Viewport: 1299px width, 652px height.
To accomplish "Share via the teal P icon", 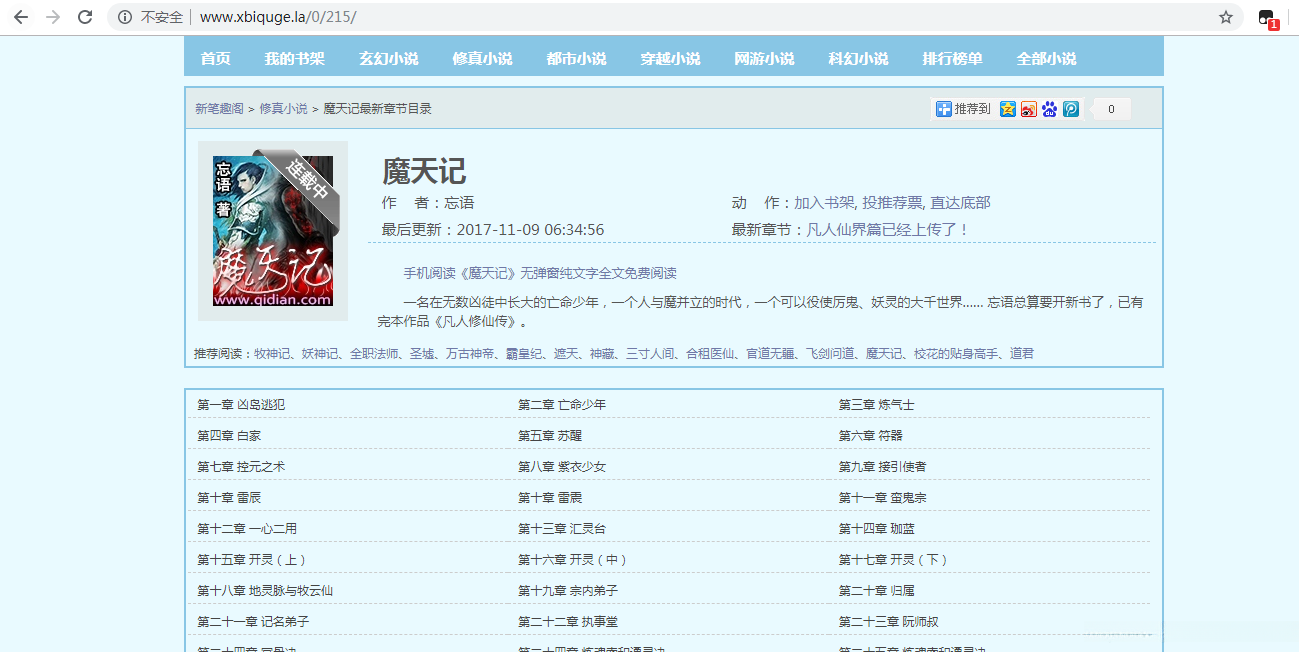I will tap(1071, 109).
